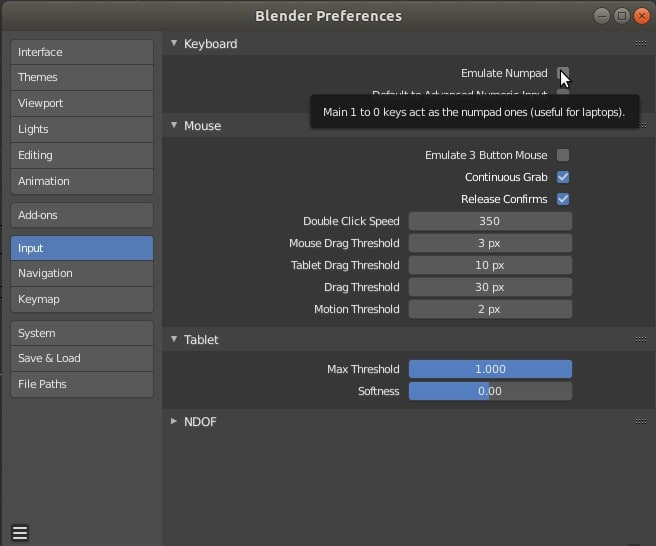
Task: Click the tablet Max Threshold slider
Action: pos(490,369)
